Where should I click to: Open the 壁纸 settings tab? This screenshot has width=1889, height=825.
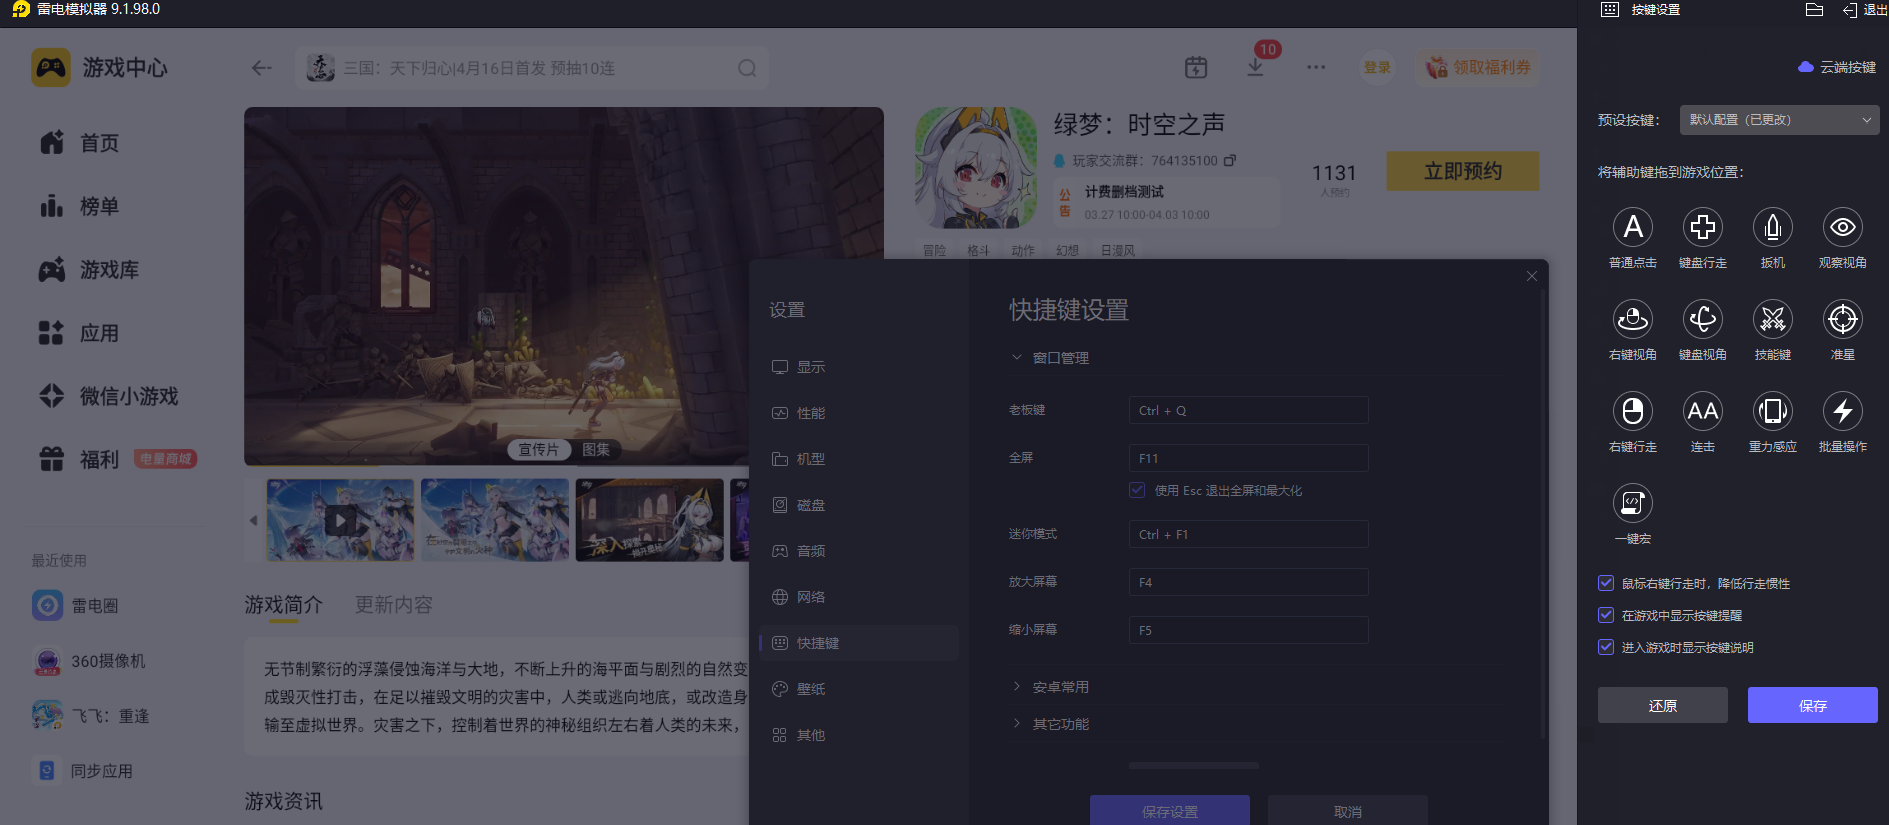[x=859, y=689]
